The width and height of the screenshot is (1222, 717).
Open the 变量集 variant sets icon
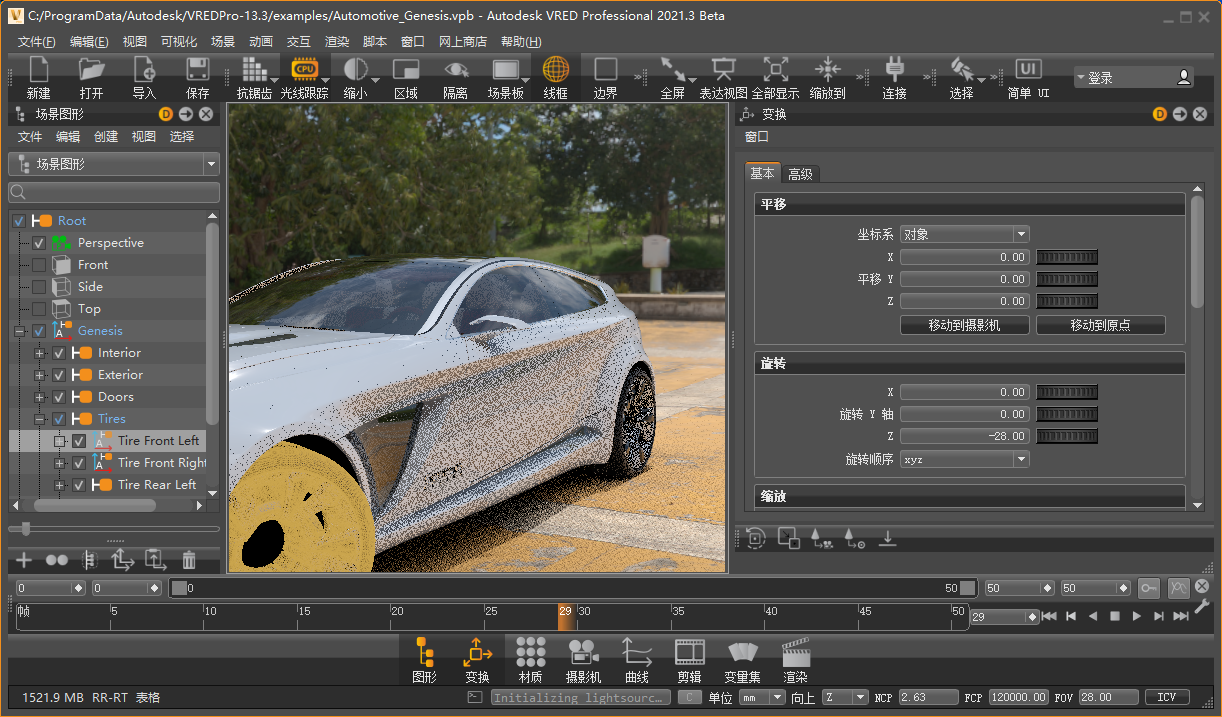pos(742,654)
